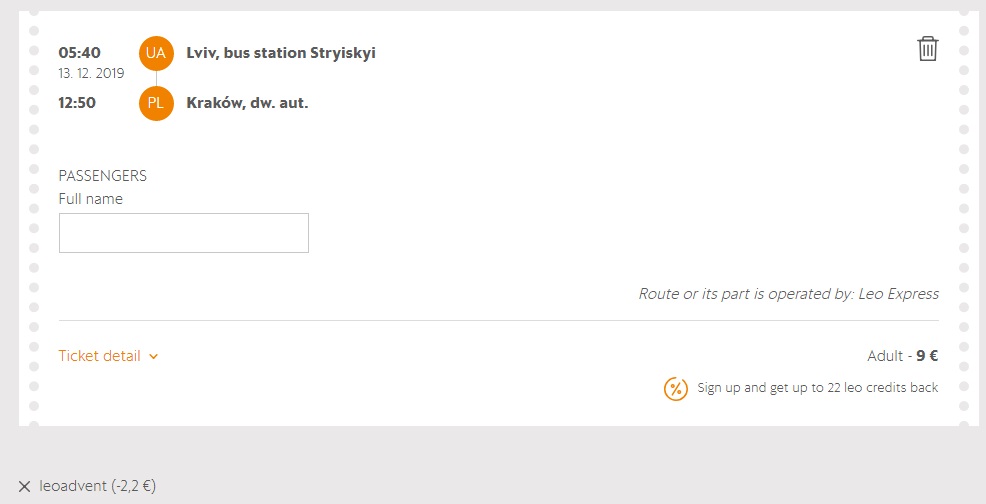The height and width of the screenshot is (504, 986).
Task: Click the Adult - 9 € price
Action: tap(902, 356)
